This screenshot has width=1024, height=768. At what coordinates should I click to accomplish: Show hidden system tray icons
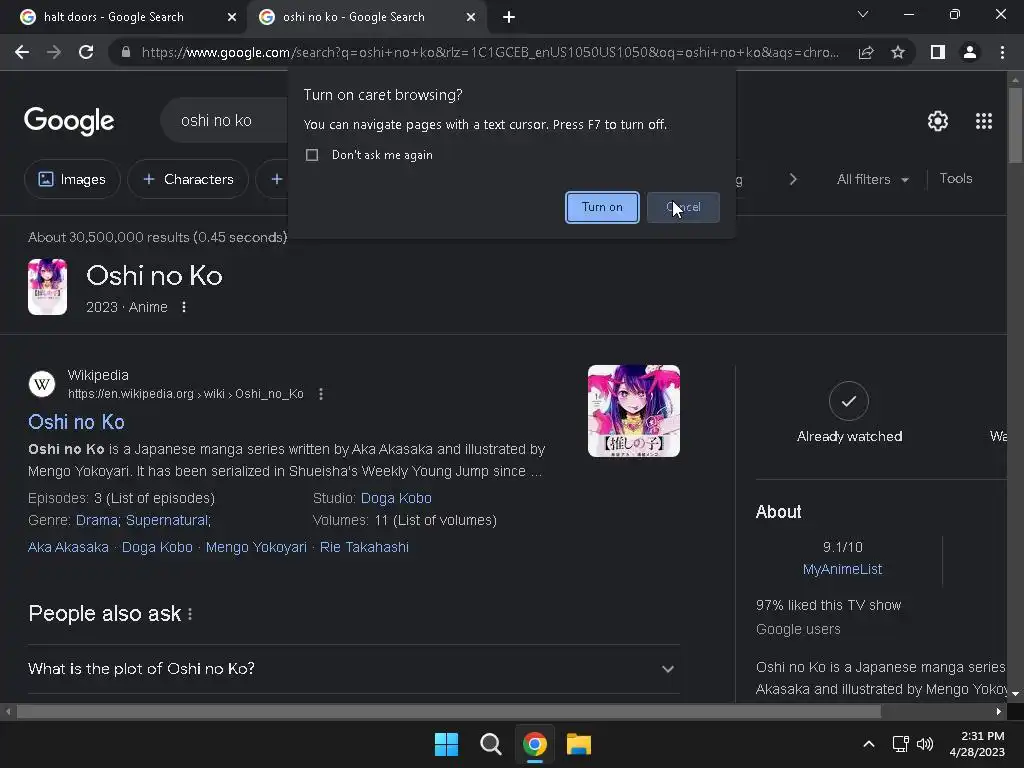coord(869,744)
